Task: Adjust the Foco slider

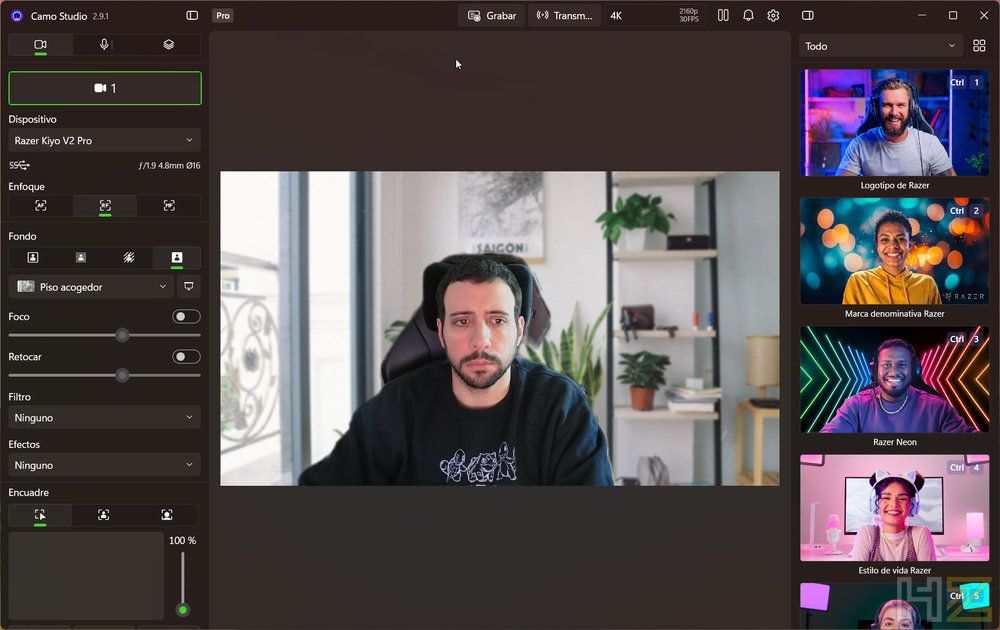Action: [122, 335]
